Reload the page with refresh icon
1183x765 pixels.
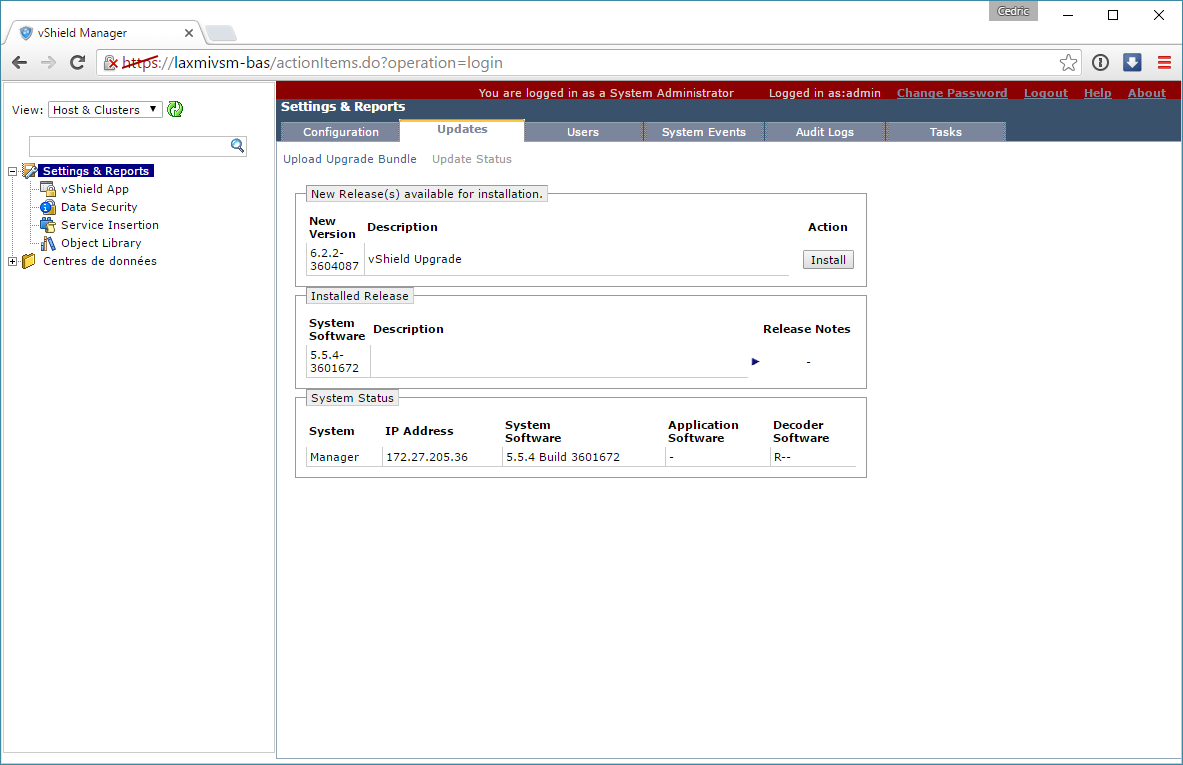(x=77, y=63)
